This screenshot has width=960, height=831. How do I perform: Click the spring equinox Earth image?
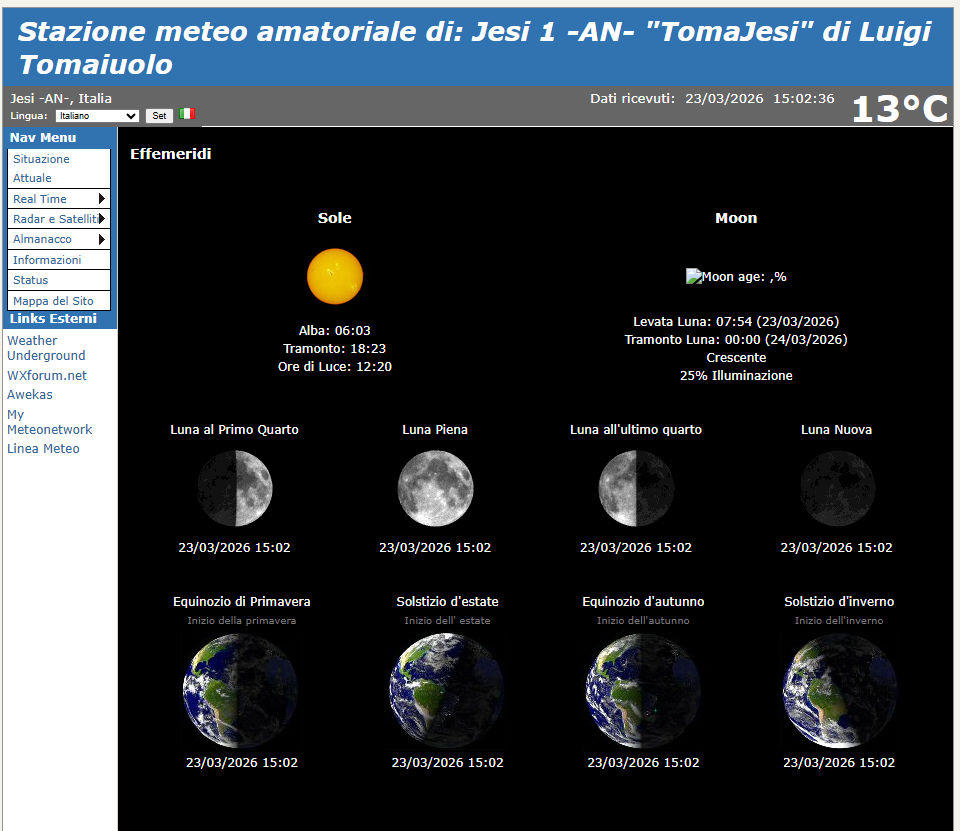tap(240, 691)
